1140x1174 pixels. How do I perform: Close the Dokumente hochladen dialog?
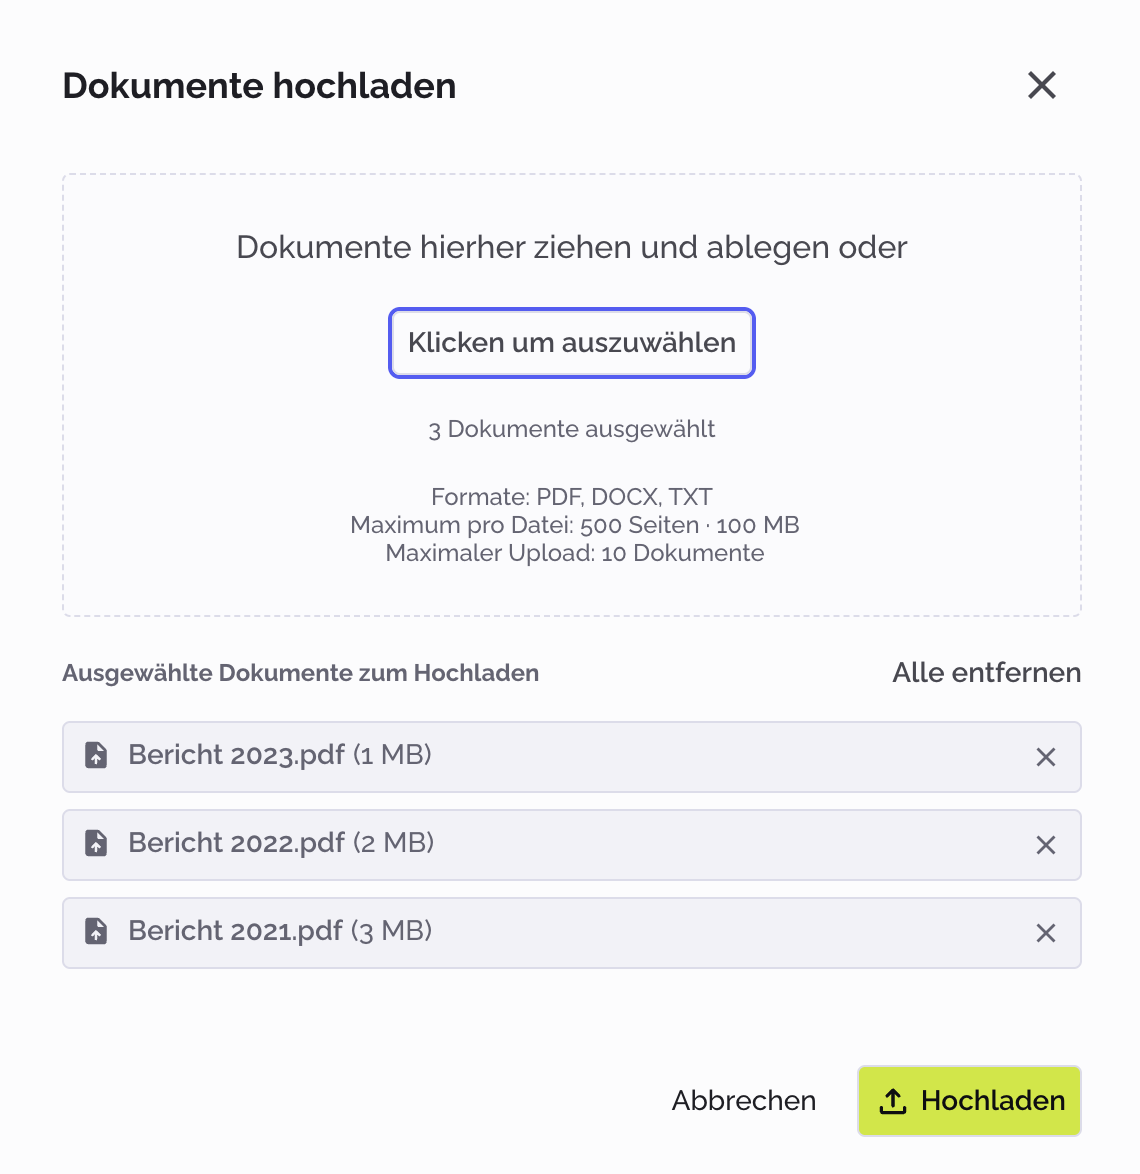coord(1042,86)
